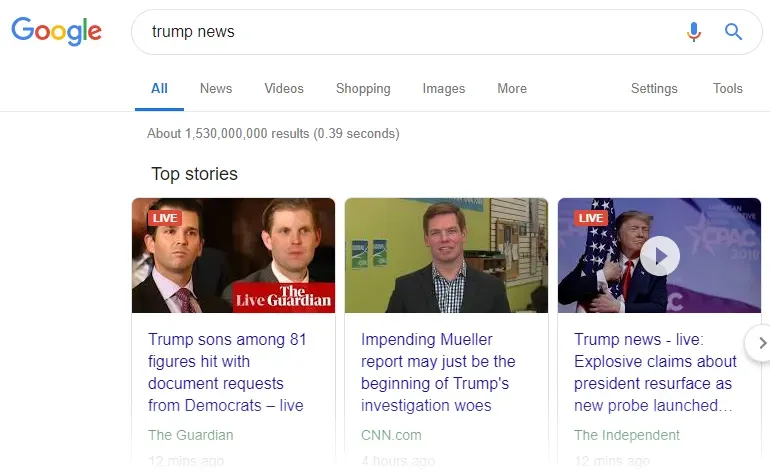
Task: Select the All tab
Action: [159, 88]
